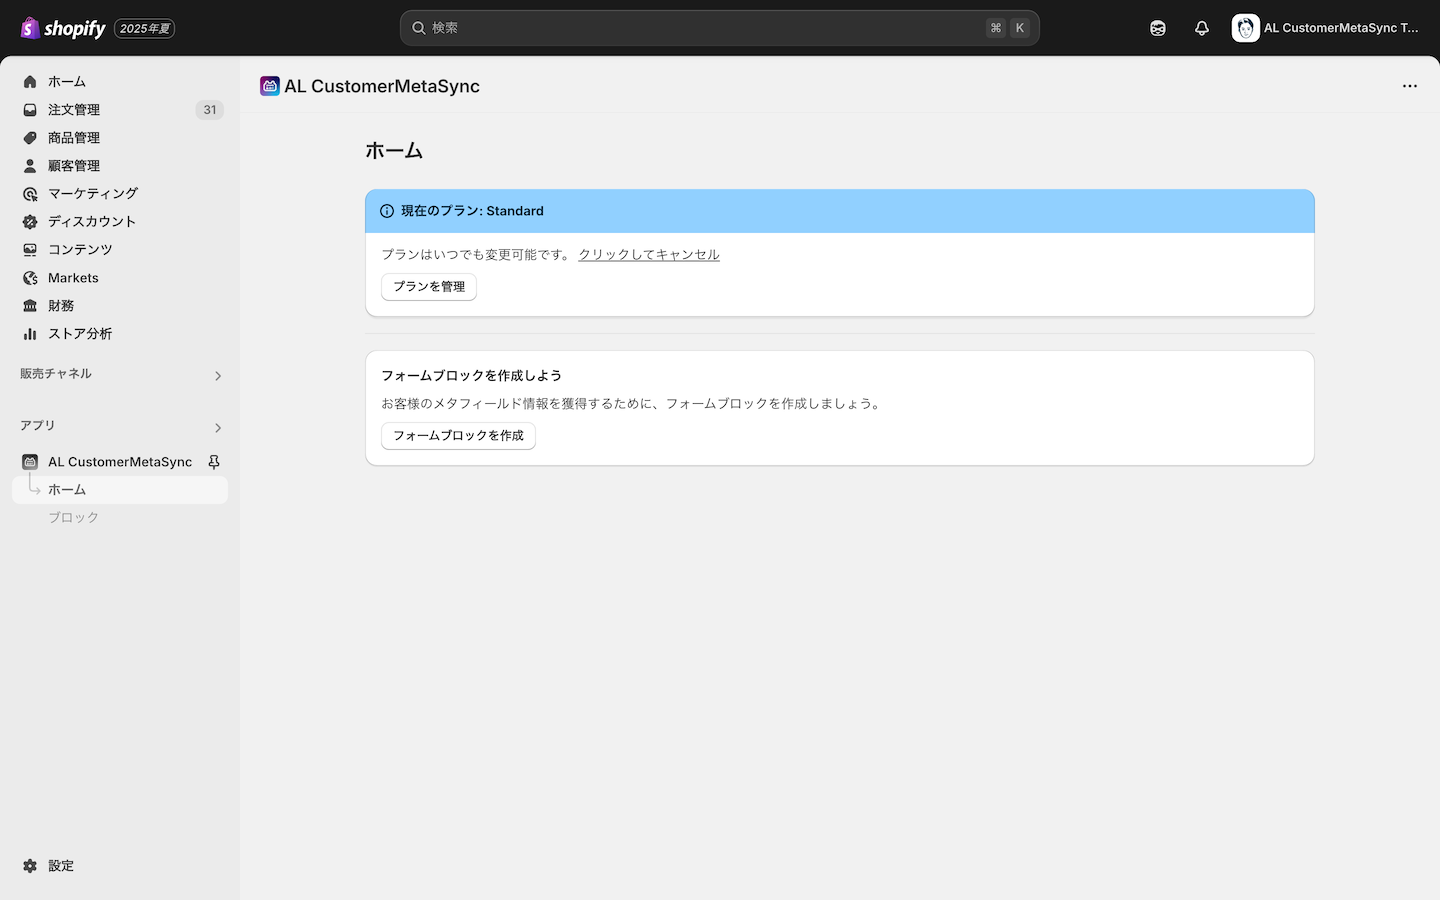Open AL CustomerMetaSync app in sidebar
The width and height of the screenshot is (1440, 900).
pyautogui.click(x=120, y=462)
